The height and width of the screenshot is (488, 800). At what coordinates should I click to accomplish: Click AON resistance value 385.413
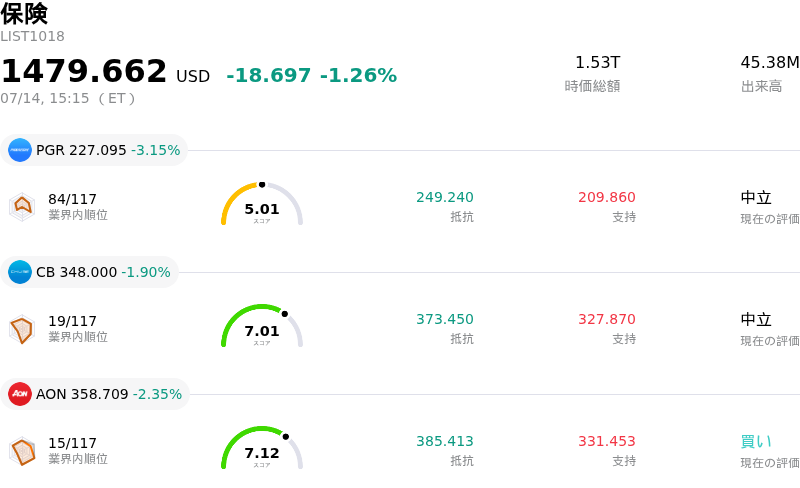[x=445, y=441]
